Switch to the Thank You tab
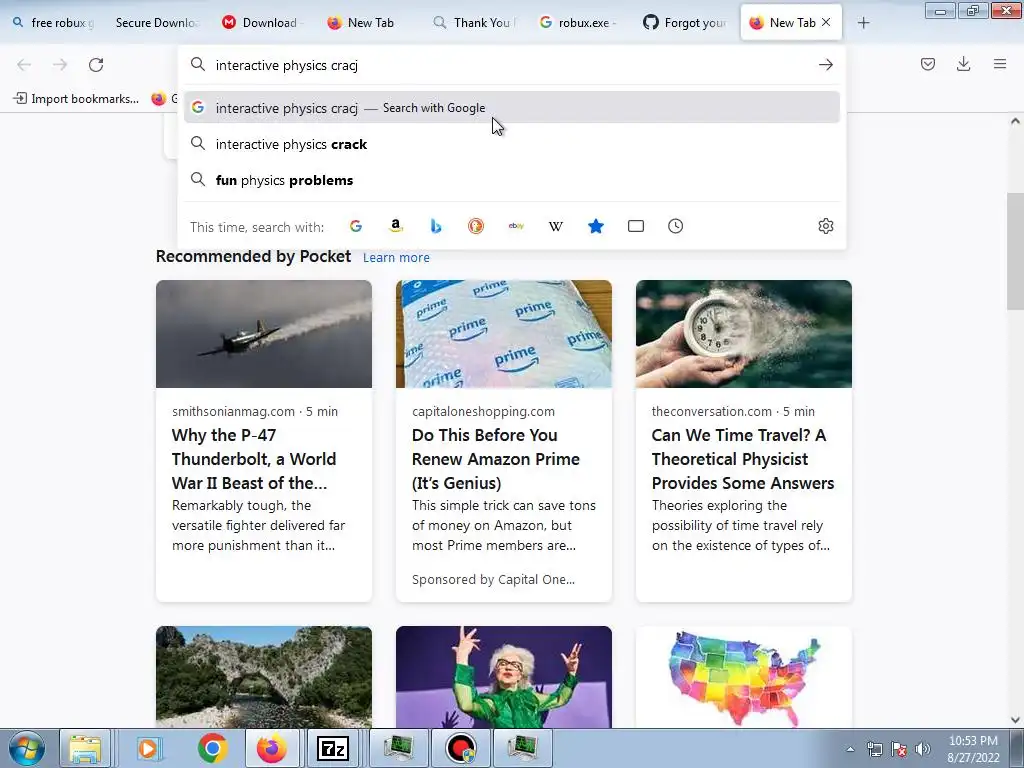 [473, 23]
